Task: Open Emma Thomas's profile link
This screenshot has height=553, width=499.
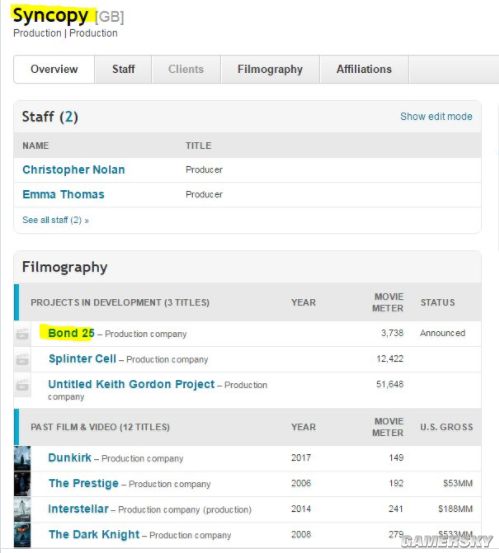Action: (63, 194)
